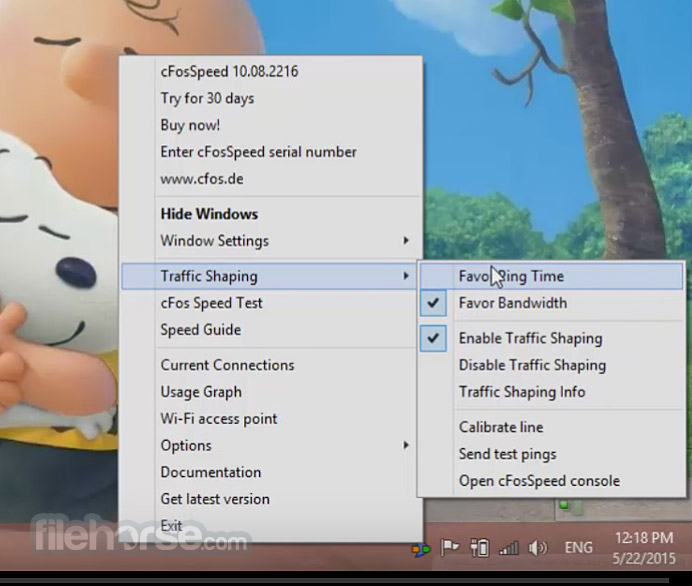Expand the Traffic Shaping submenu arrow
The height and width of the screenshot is (586, 692).
pos(406,276)
